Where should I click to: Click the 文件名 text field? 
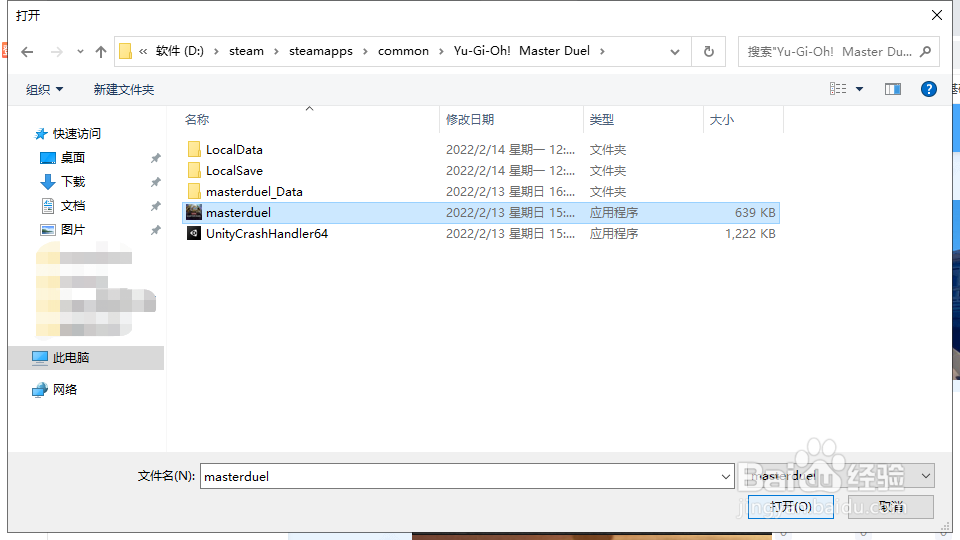pyautogui.click(x=459, y=476)
